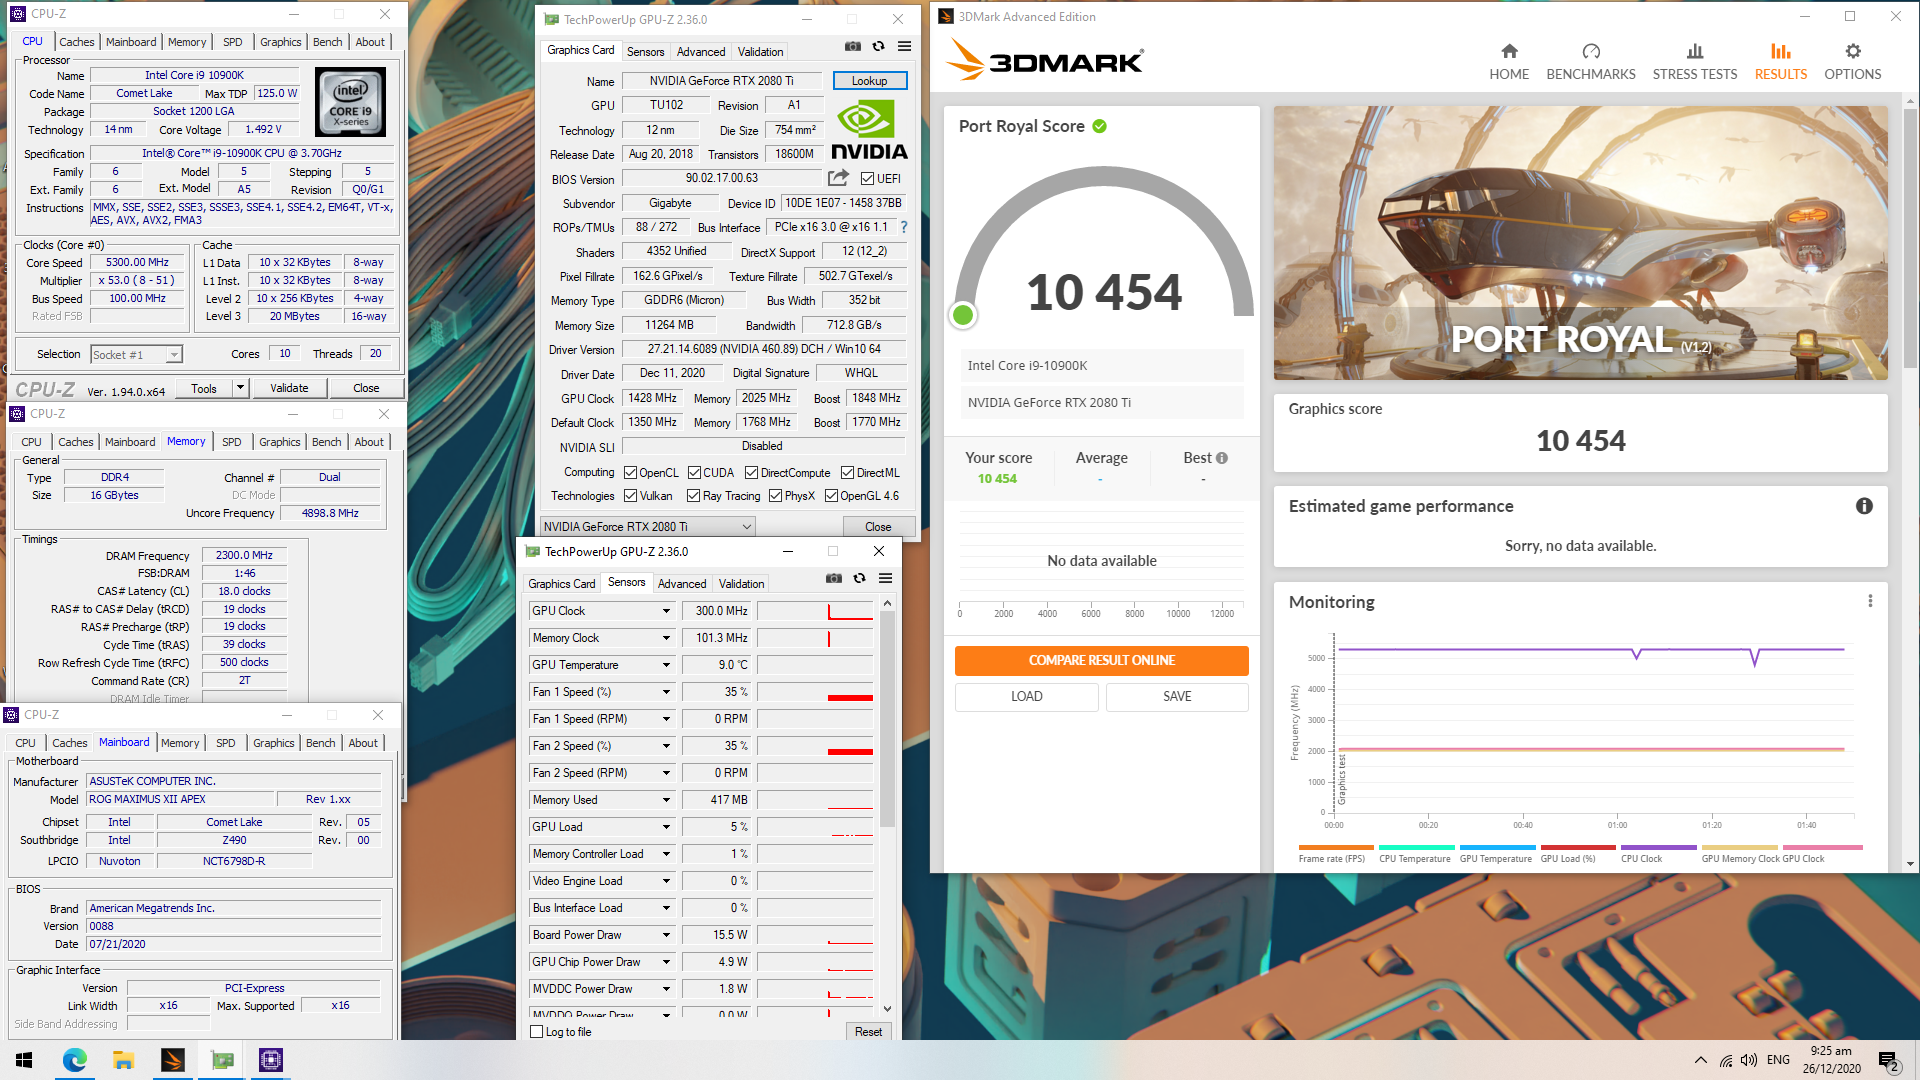
Task: Click LOAD button in 3DMark
Action: [x=1026, y=697]
